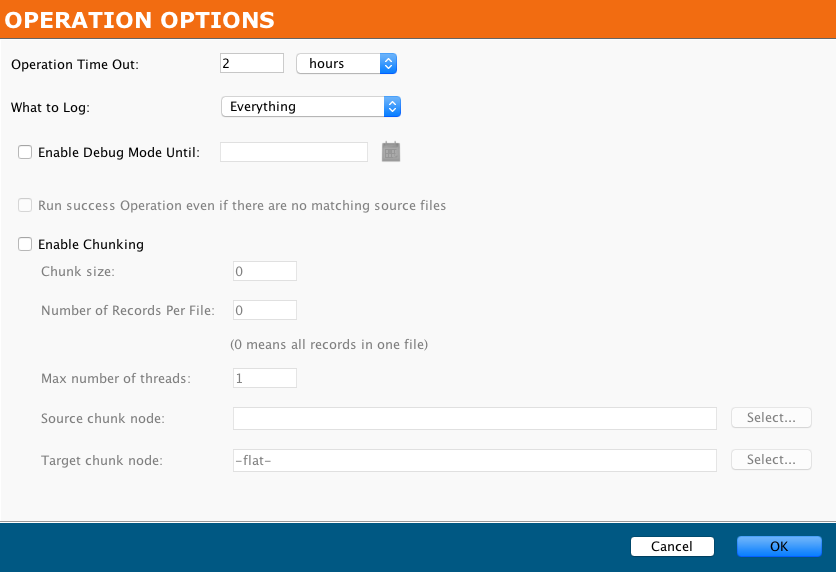The width and height of the screenshot is (836, 572).
Task: Open the calendar date picker icon
Action: [391, 152]
